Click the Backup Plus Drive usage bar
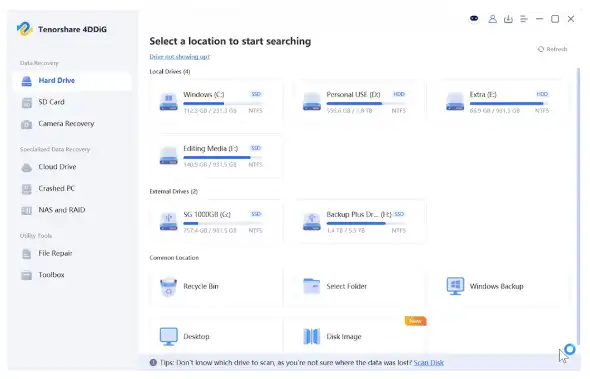 tap(366, 223)
